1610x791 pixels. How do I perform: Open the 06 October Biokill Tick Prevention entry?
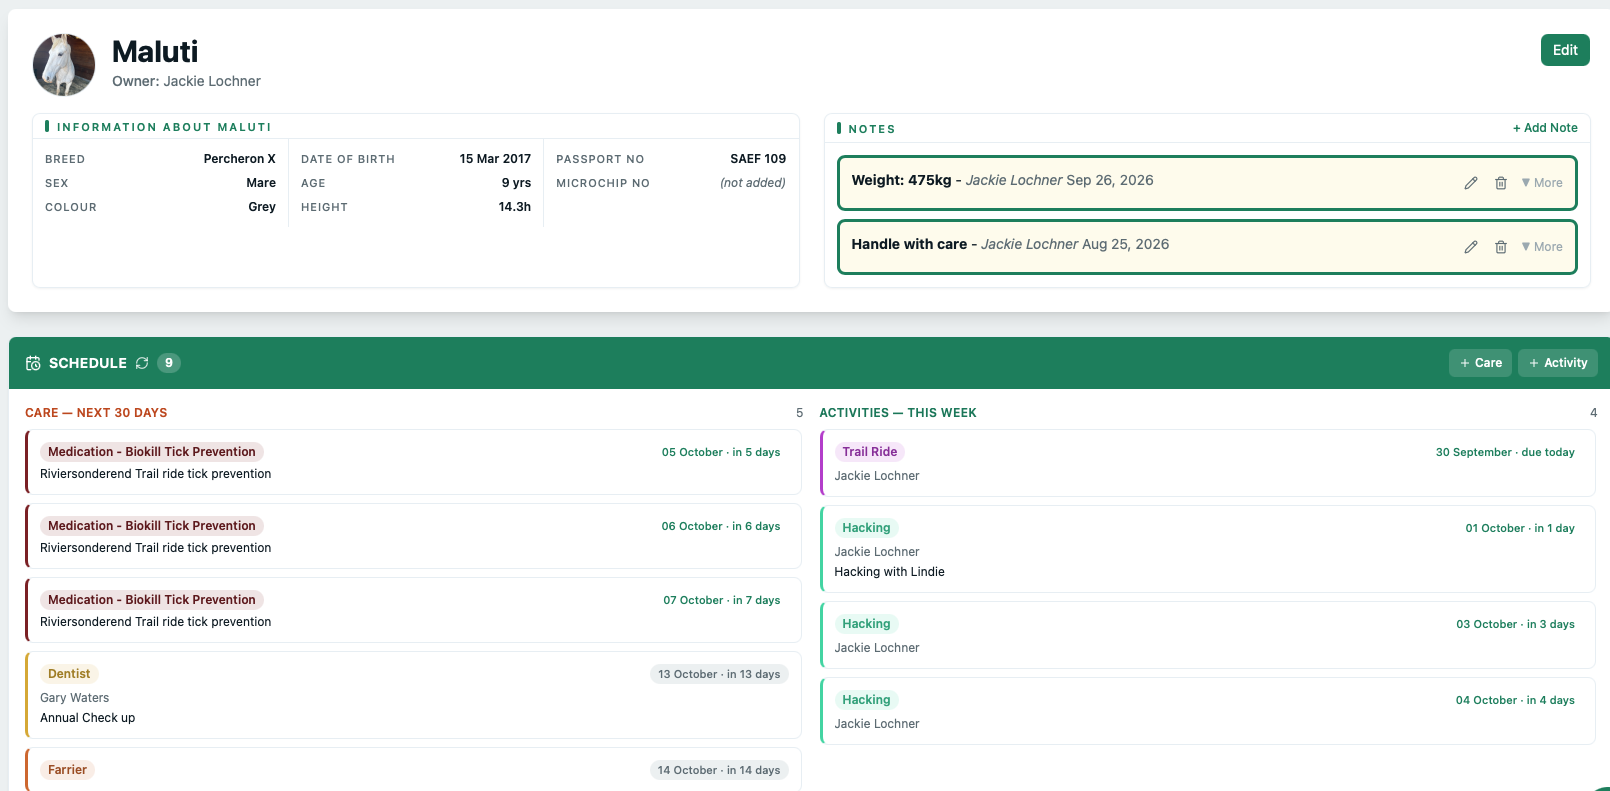click(413, 536)
